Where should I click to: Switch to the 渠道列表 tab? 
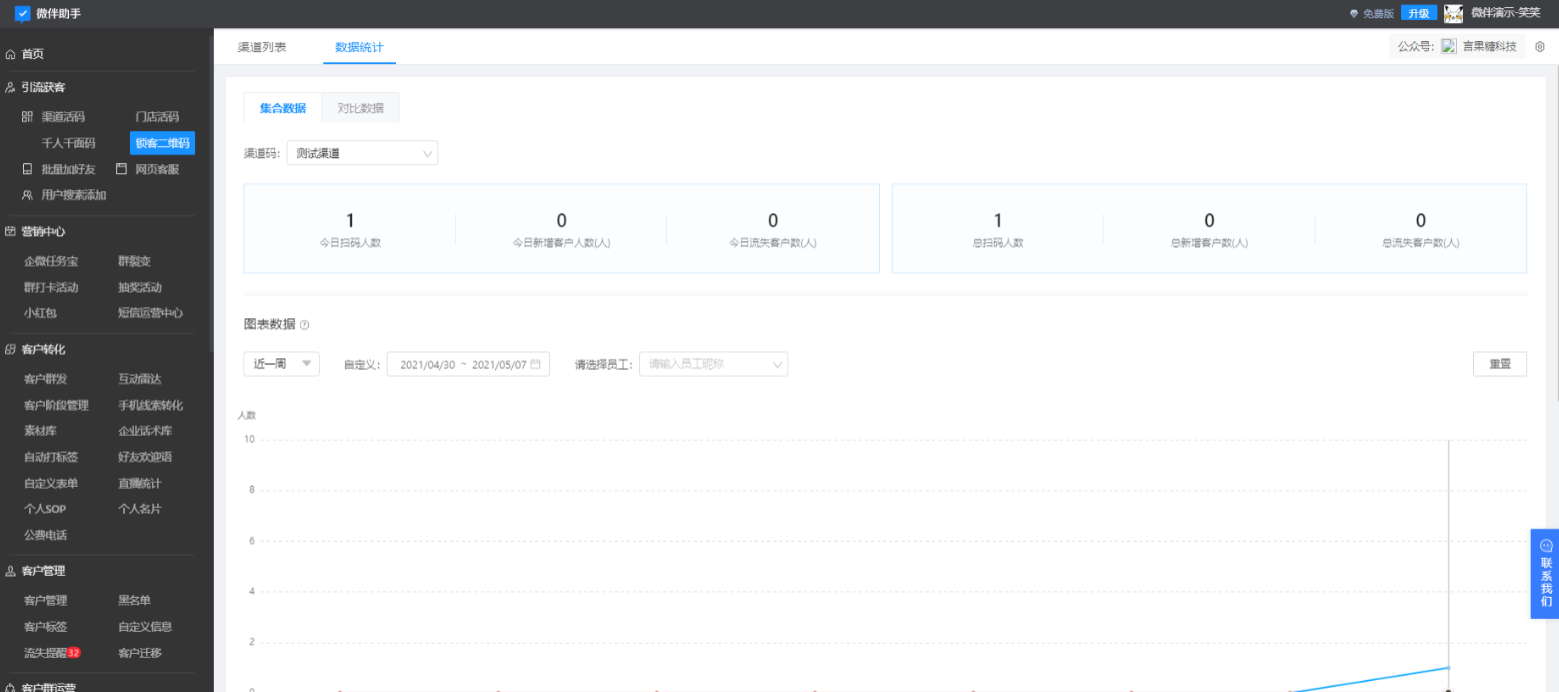click(262, 47)
